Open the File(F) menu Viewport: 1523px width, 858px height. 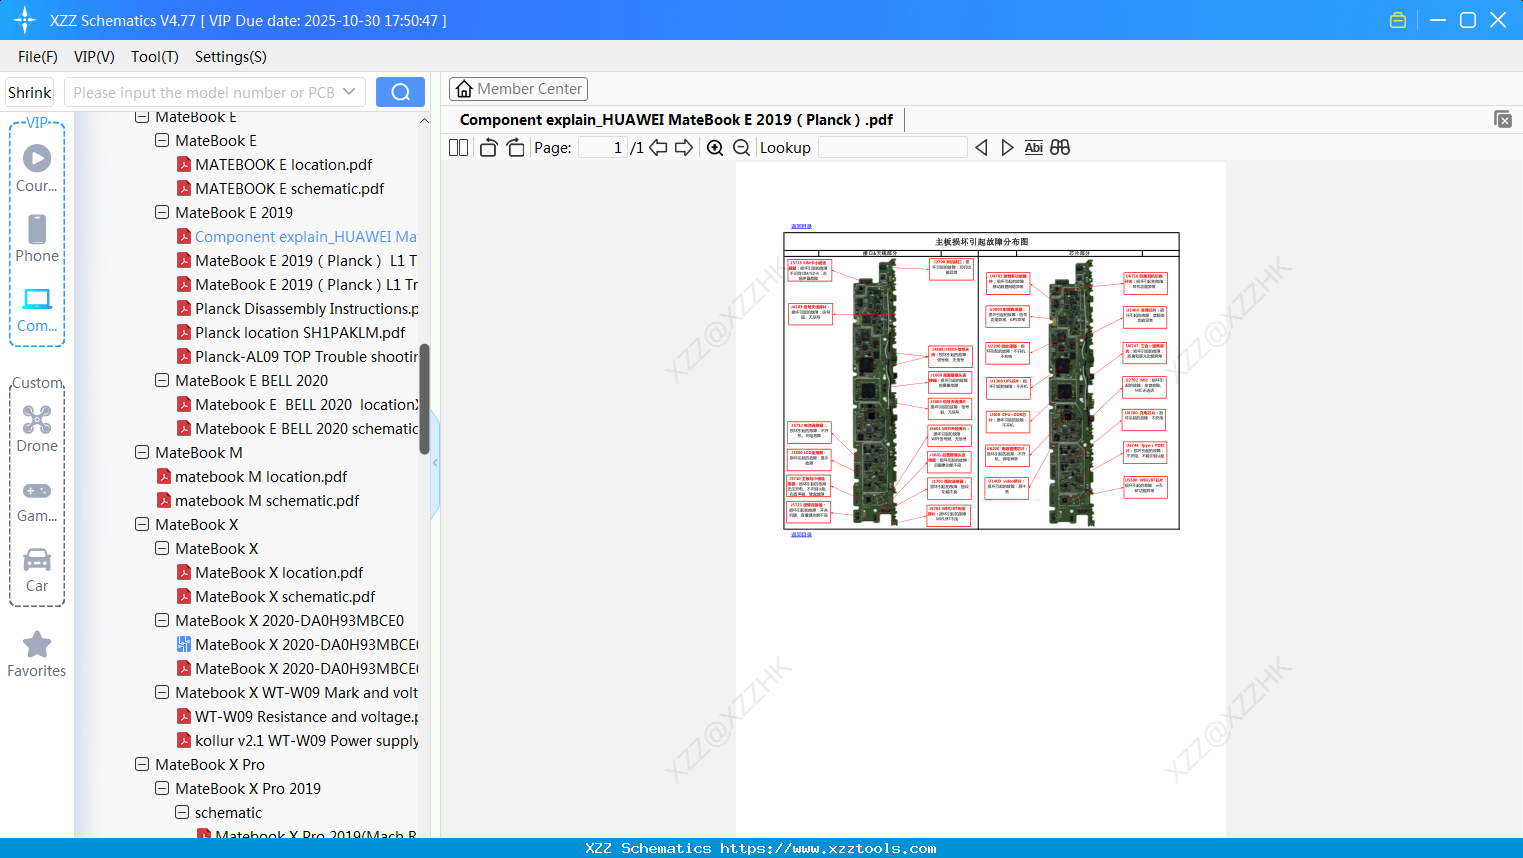click(x=38, y=57)
